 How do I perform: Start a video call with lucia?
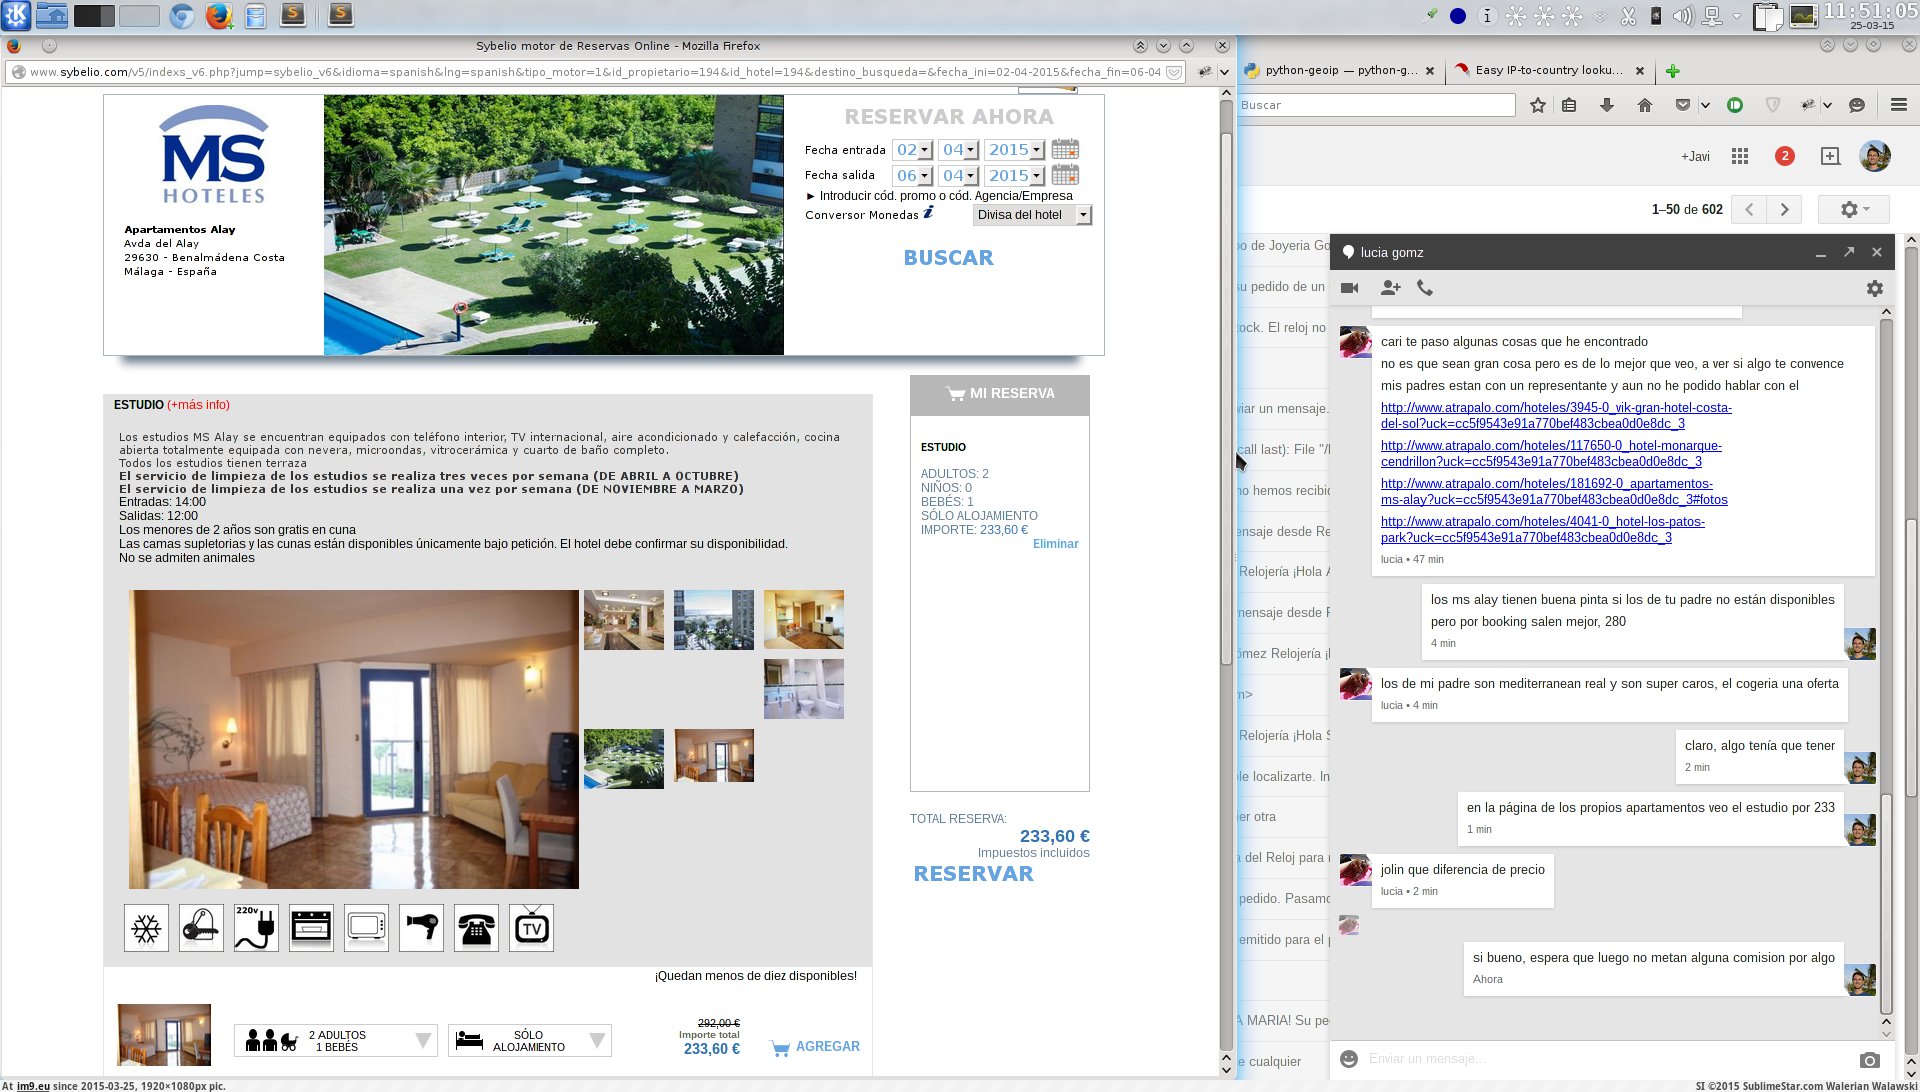coord(1349,288)
